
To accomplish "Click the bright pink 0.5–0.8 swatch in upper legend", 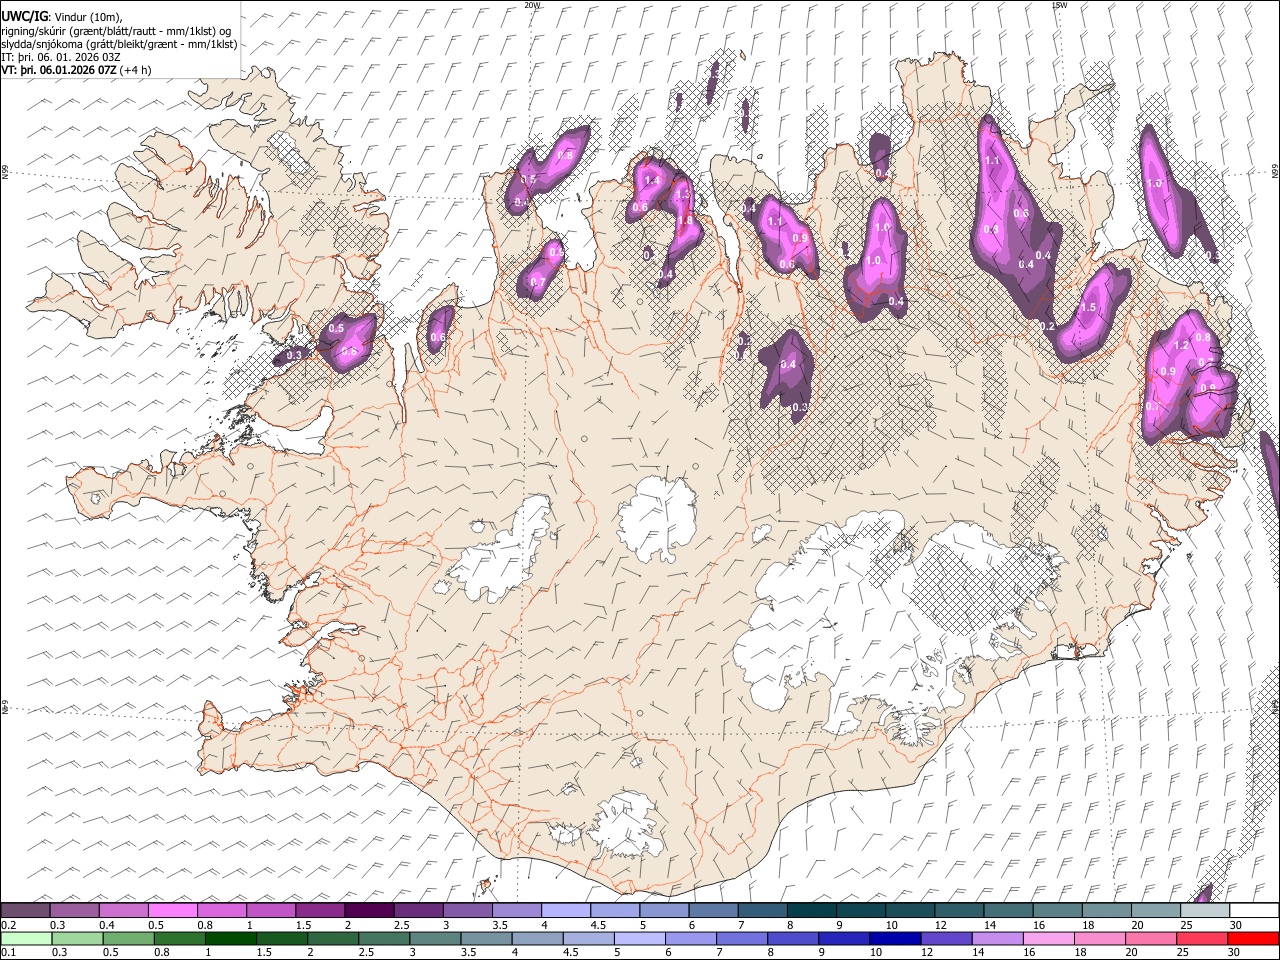I will coord(173,910).
